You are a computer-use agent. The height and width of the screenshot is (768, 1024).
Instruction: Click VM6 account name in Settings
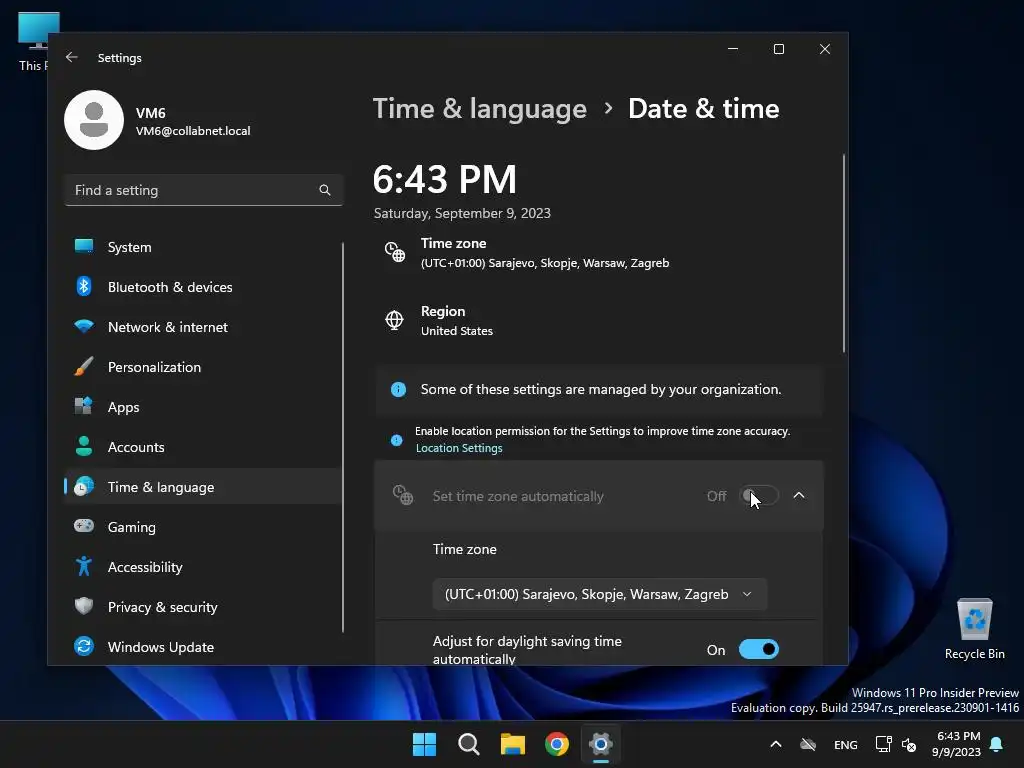pyautogui.click(x=151, y=113)
